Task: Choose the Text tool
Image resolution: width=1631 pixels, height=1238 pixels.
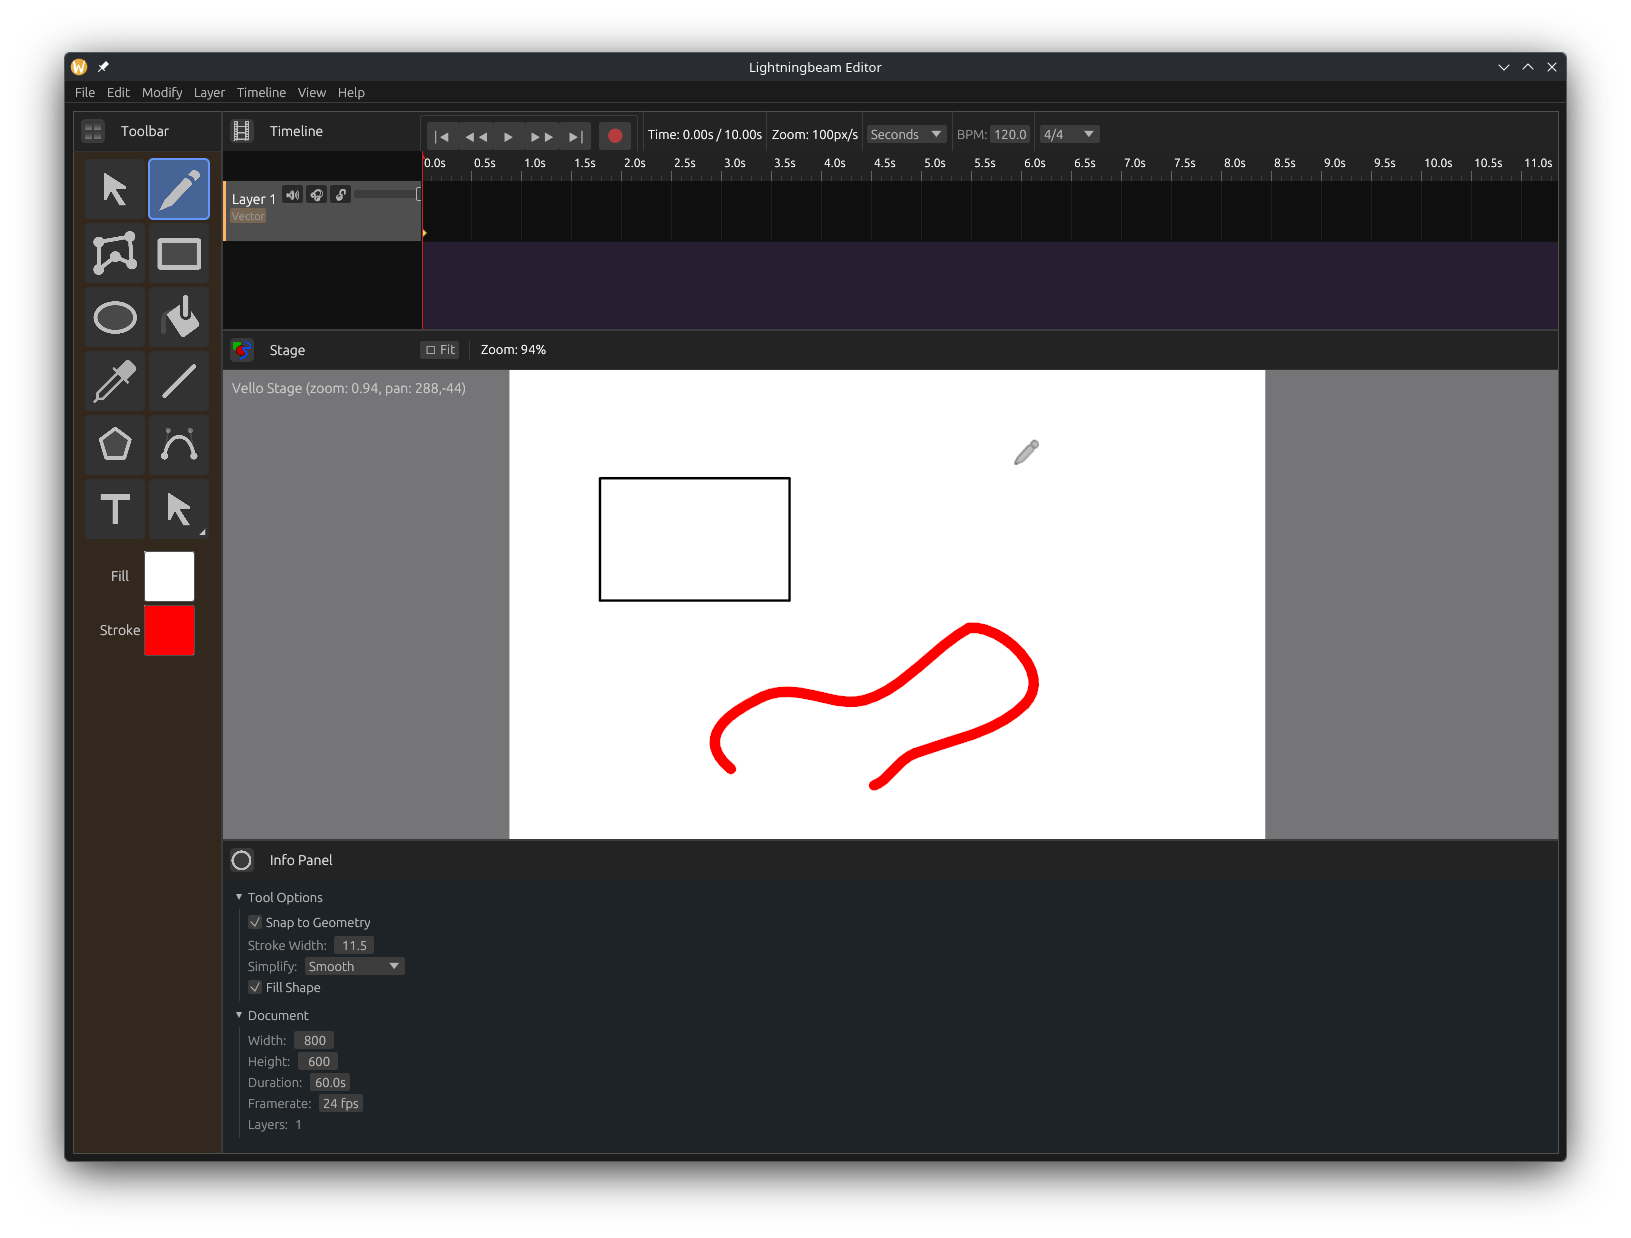Action: click(x=114, y=509)
